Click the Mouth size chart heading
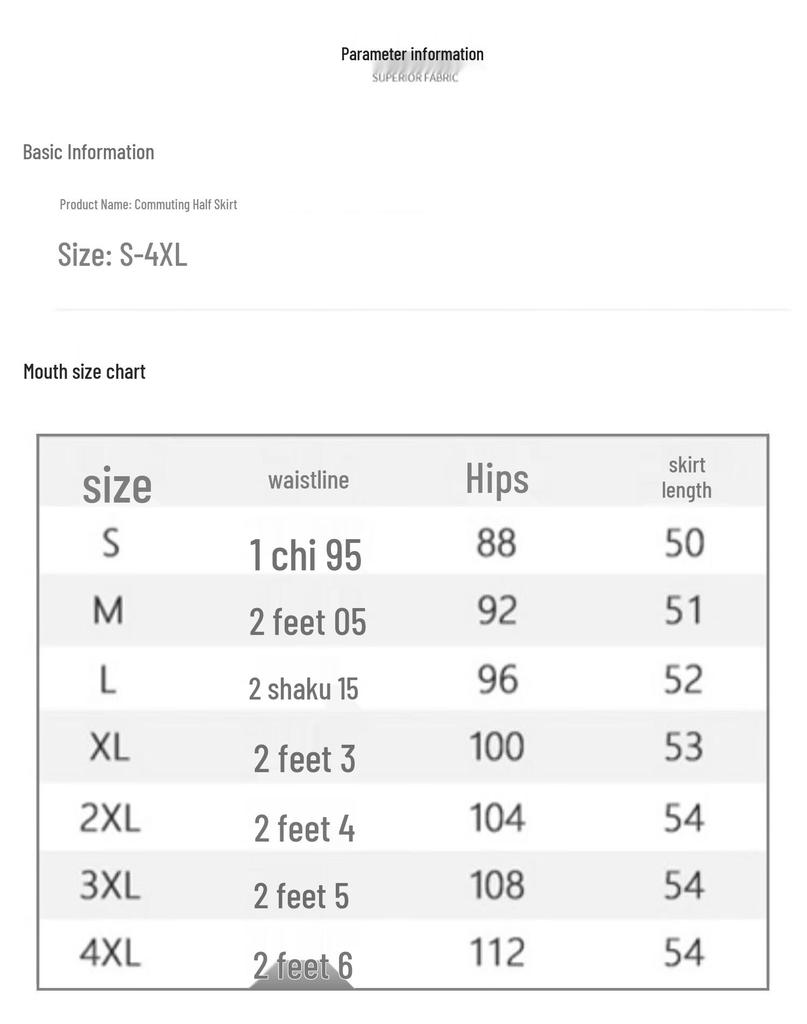 tap(84, 372)
